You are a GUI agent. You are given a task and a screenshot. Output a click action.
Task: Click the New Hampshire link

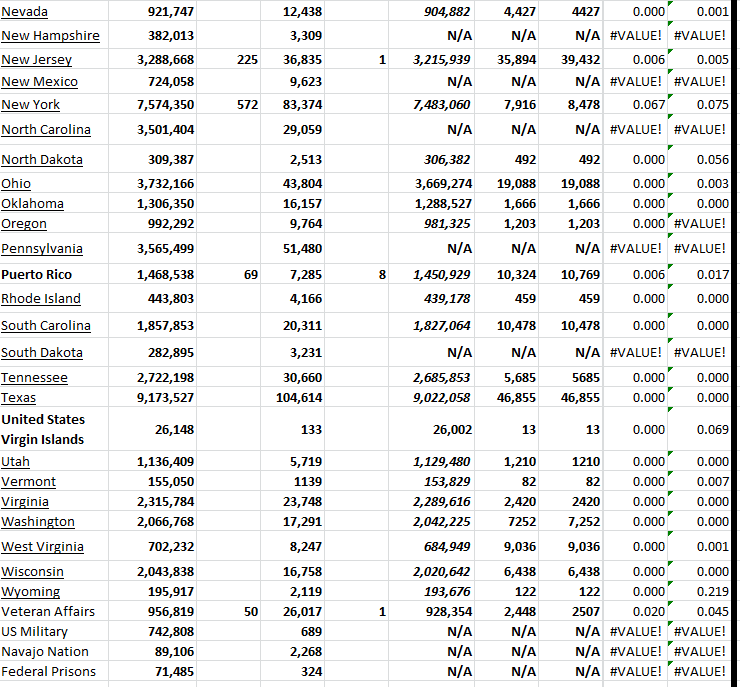(x=50, y=36)
